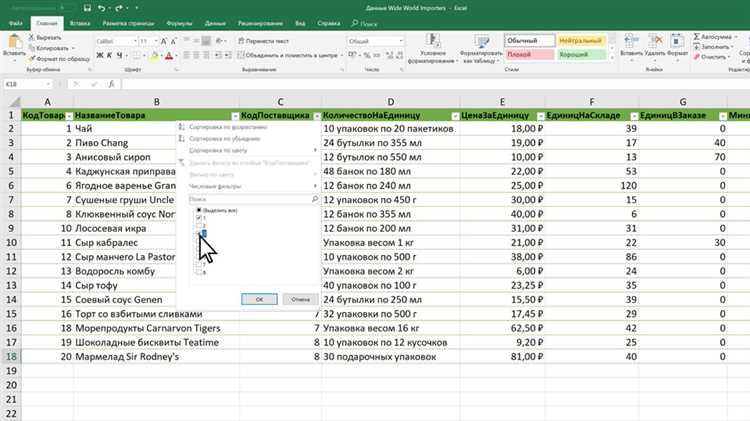Switch to the Формулы ribbon tab
Screen dimensions: 750x421
tap(179, 23)
